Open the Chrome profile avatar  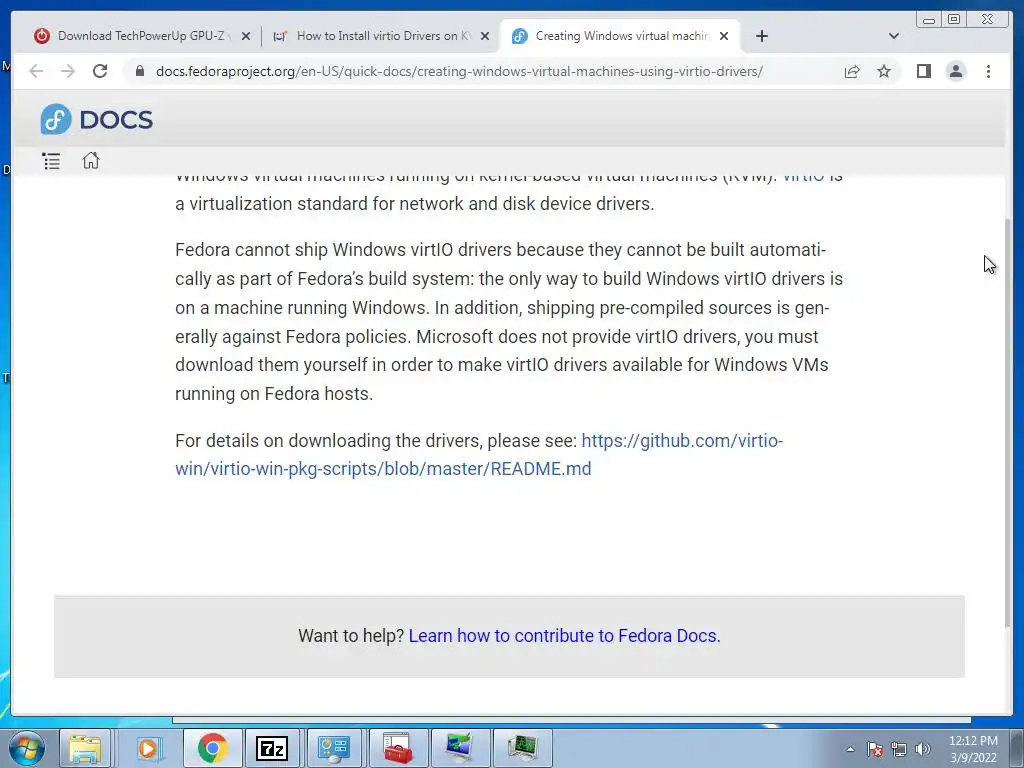click(x=955, y=71)
